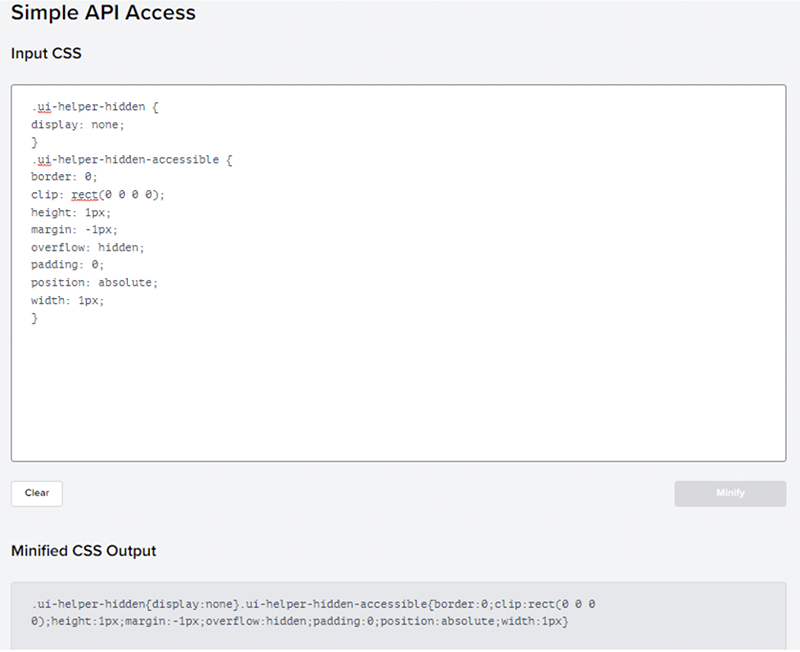Click the "border: 0;" line
Screen dimensions: 800x652
[64, 177]
